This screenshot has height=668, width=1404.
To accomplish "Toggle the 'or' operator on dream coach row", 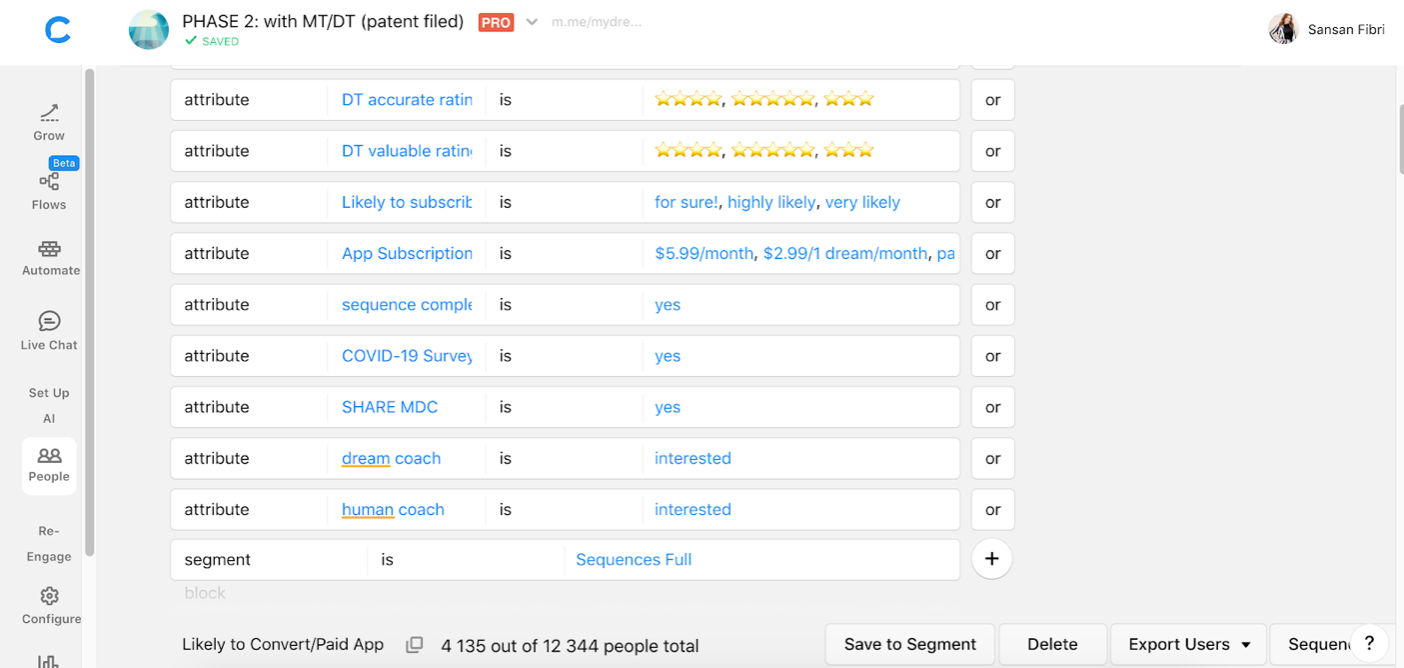I will click(x=992, y=458).
